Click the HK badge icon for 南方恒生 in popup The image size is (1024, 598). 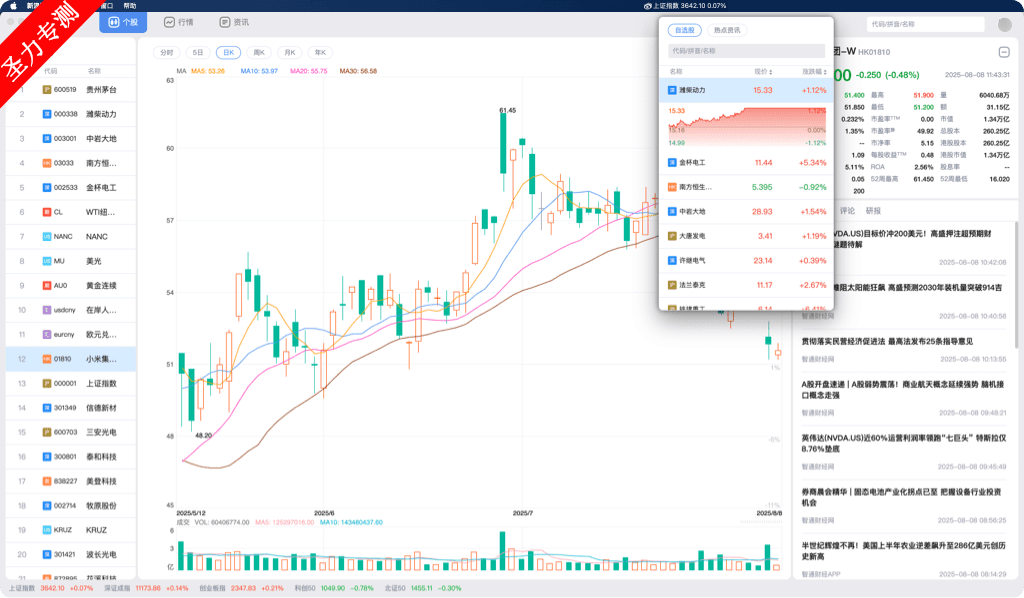(x=672, y=187)
